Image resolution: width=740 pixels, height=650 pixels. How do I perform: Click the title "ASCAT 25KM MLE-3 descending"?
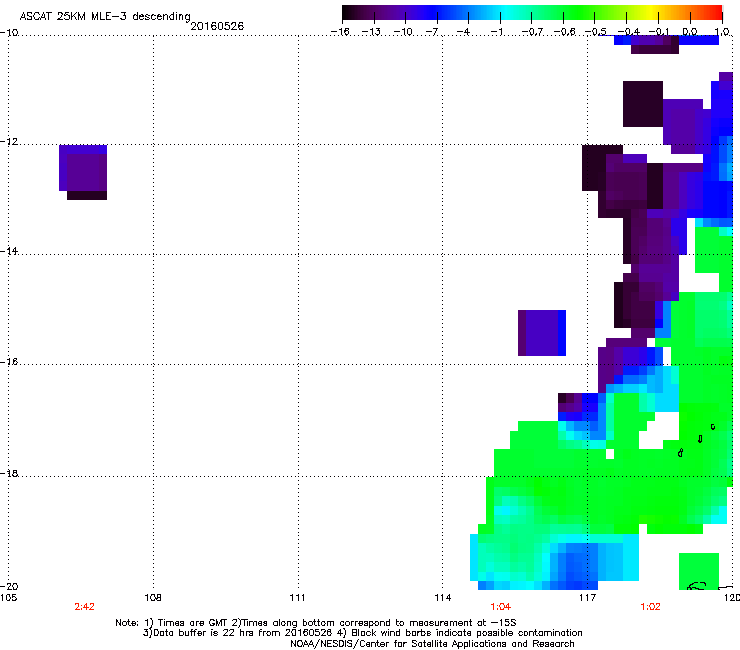tap(105, 16)
